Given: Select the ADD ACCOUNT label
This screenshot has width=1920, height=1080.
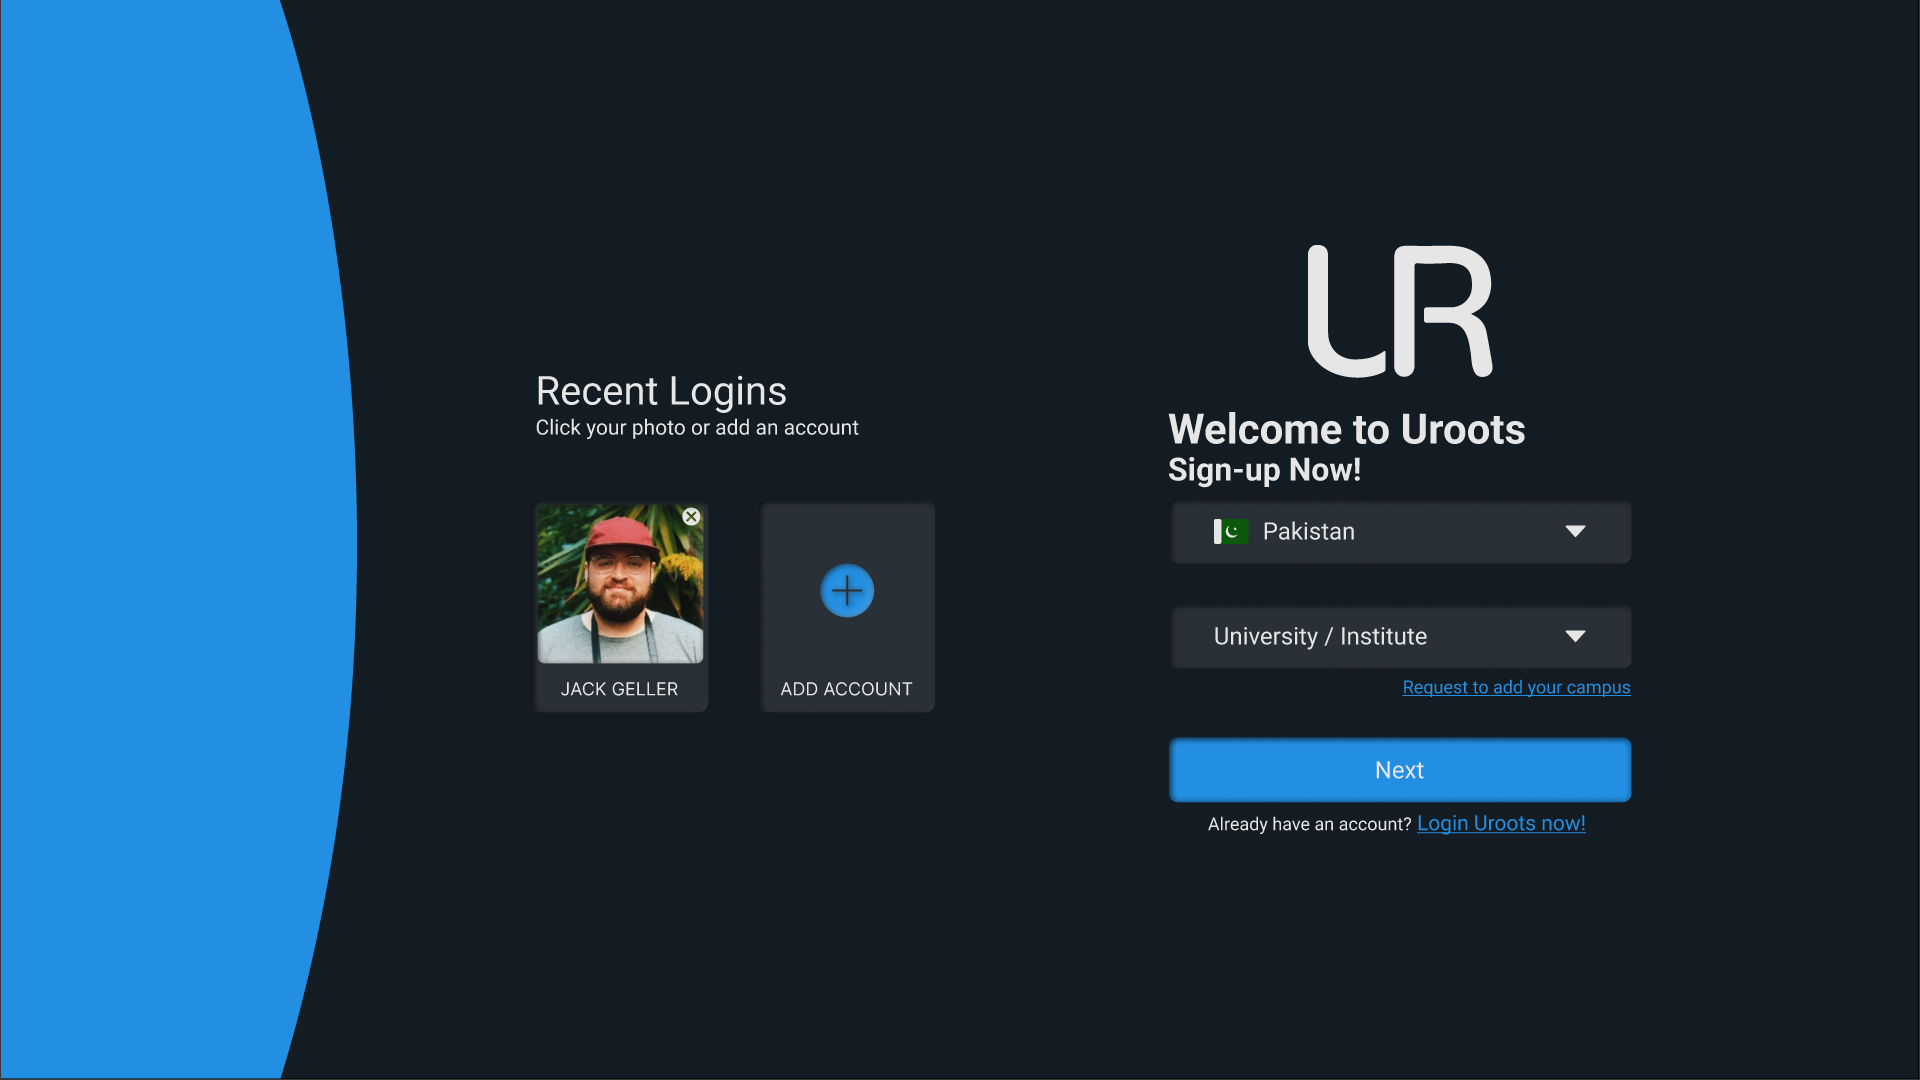Looking at the screenshot, I should click(x=846, y=689).
